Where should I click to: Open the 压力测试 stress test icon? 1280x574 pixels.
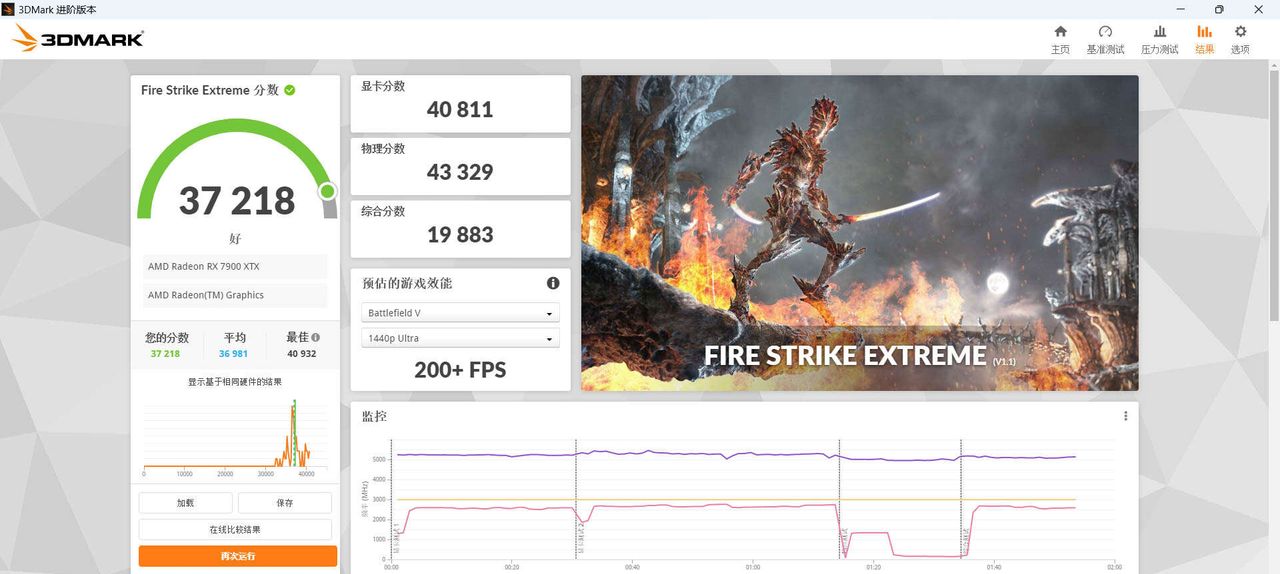pos(1160,32)
